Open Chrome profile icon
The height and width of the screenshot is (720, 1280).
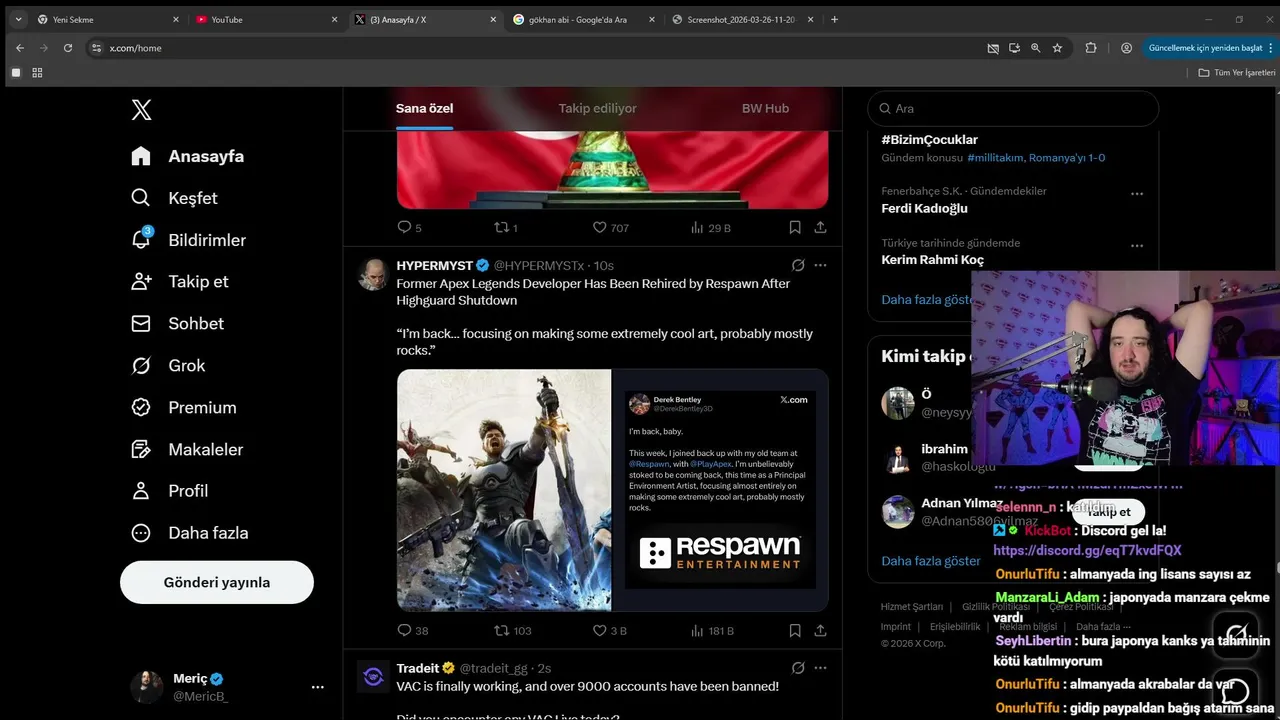[x=1126, y=48]
